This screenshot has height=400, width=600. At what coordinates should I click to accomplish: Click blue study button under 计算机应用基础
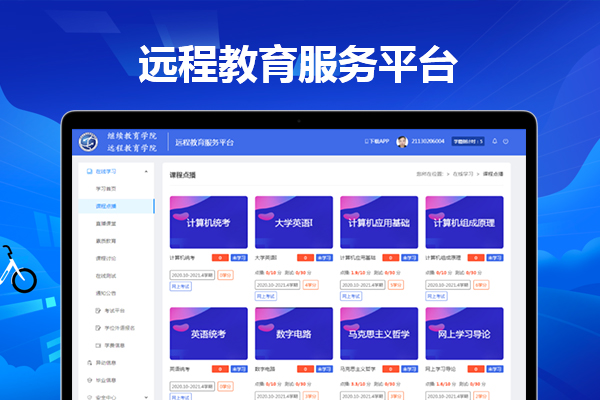pos(409,258)
